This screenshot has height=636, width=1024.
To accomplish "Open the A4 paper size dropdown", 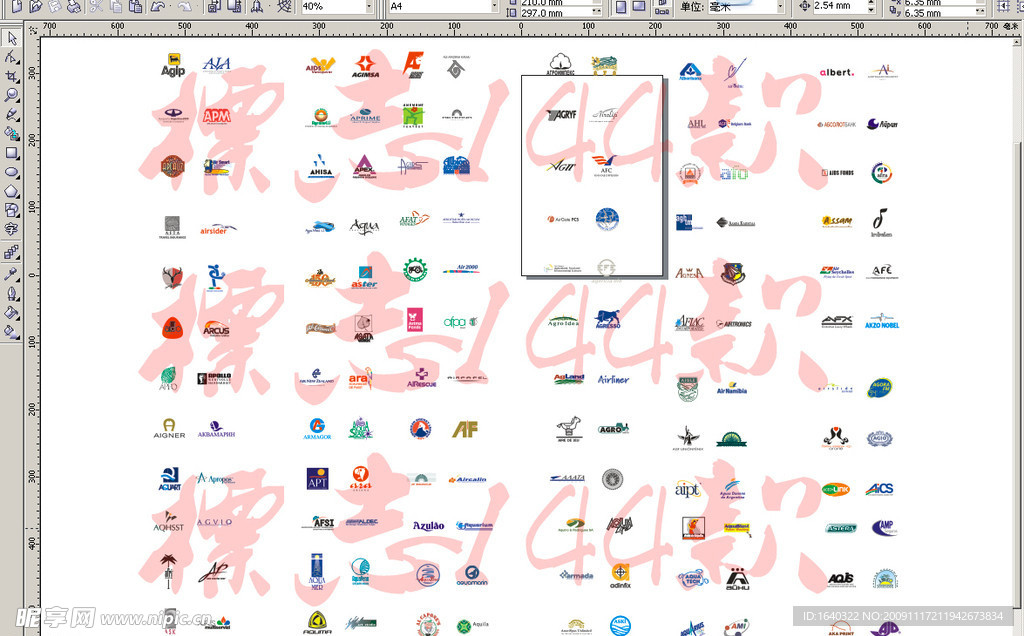I will point(493,6).
